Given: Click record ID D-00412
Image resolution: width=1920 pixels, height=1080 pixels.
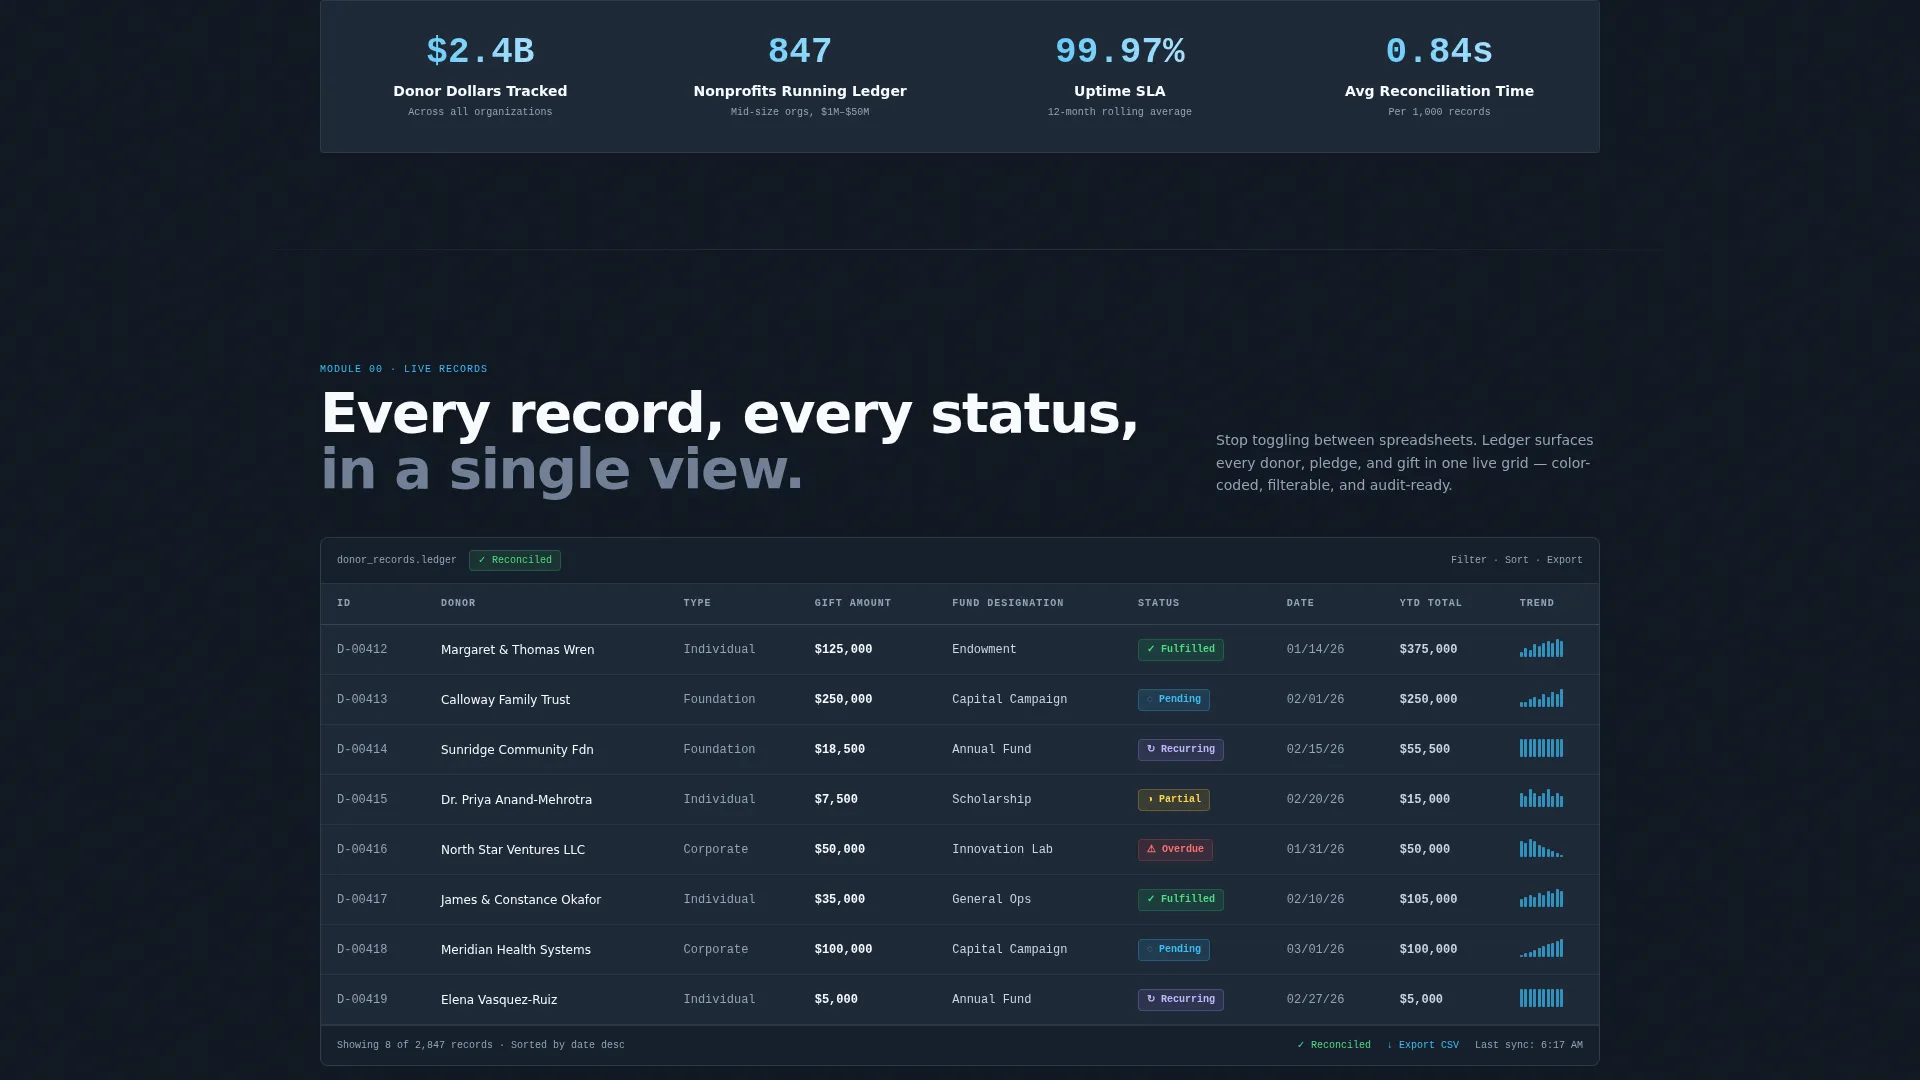Looking at the screenshot, I should click(x=362, y=650).
